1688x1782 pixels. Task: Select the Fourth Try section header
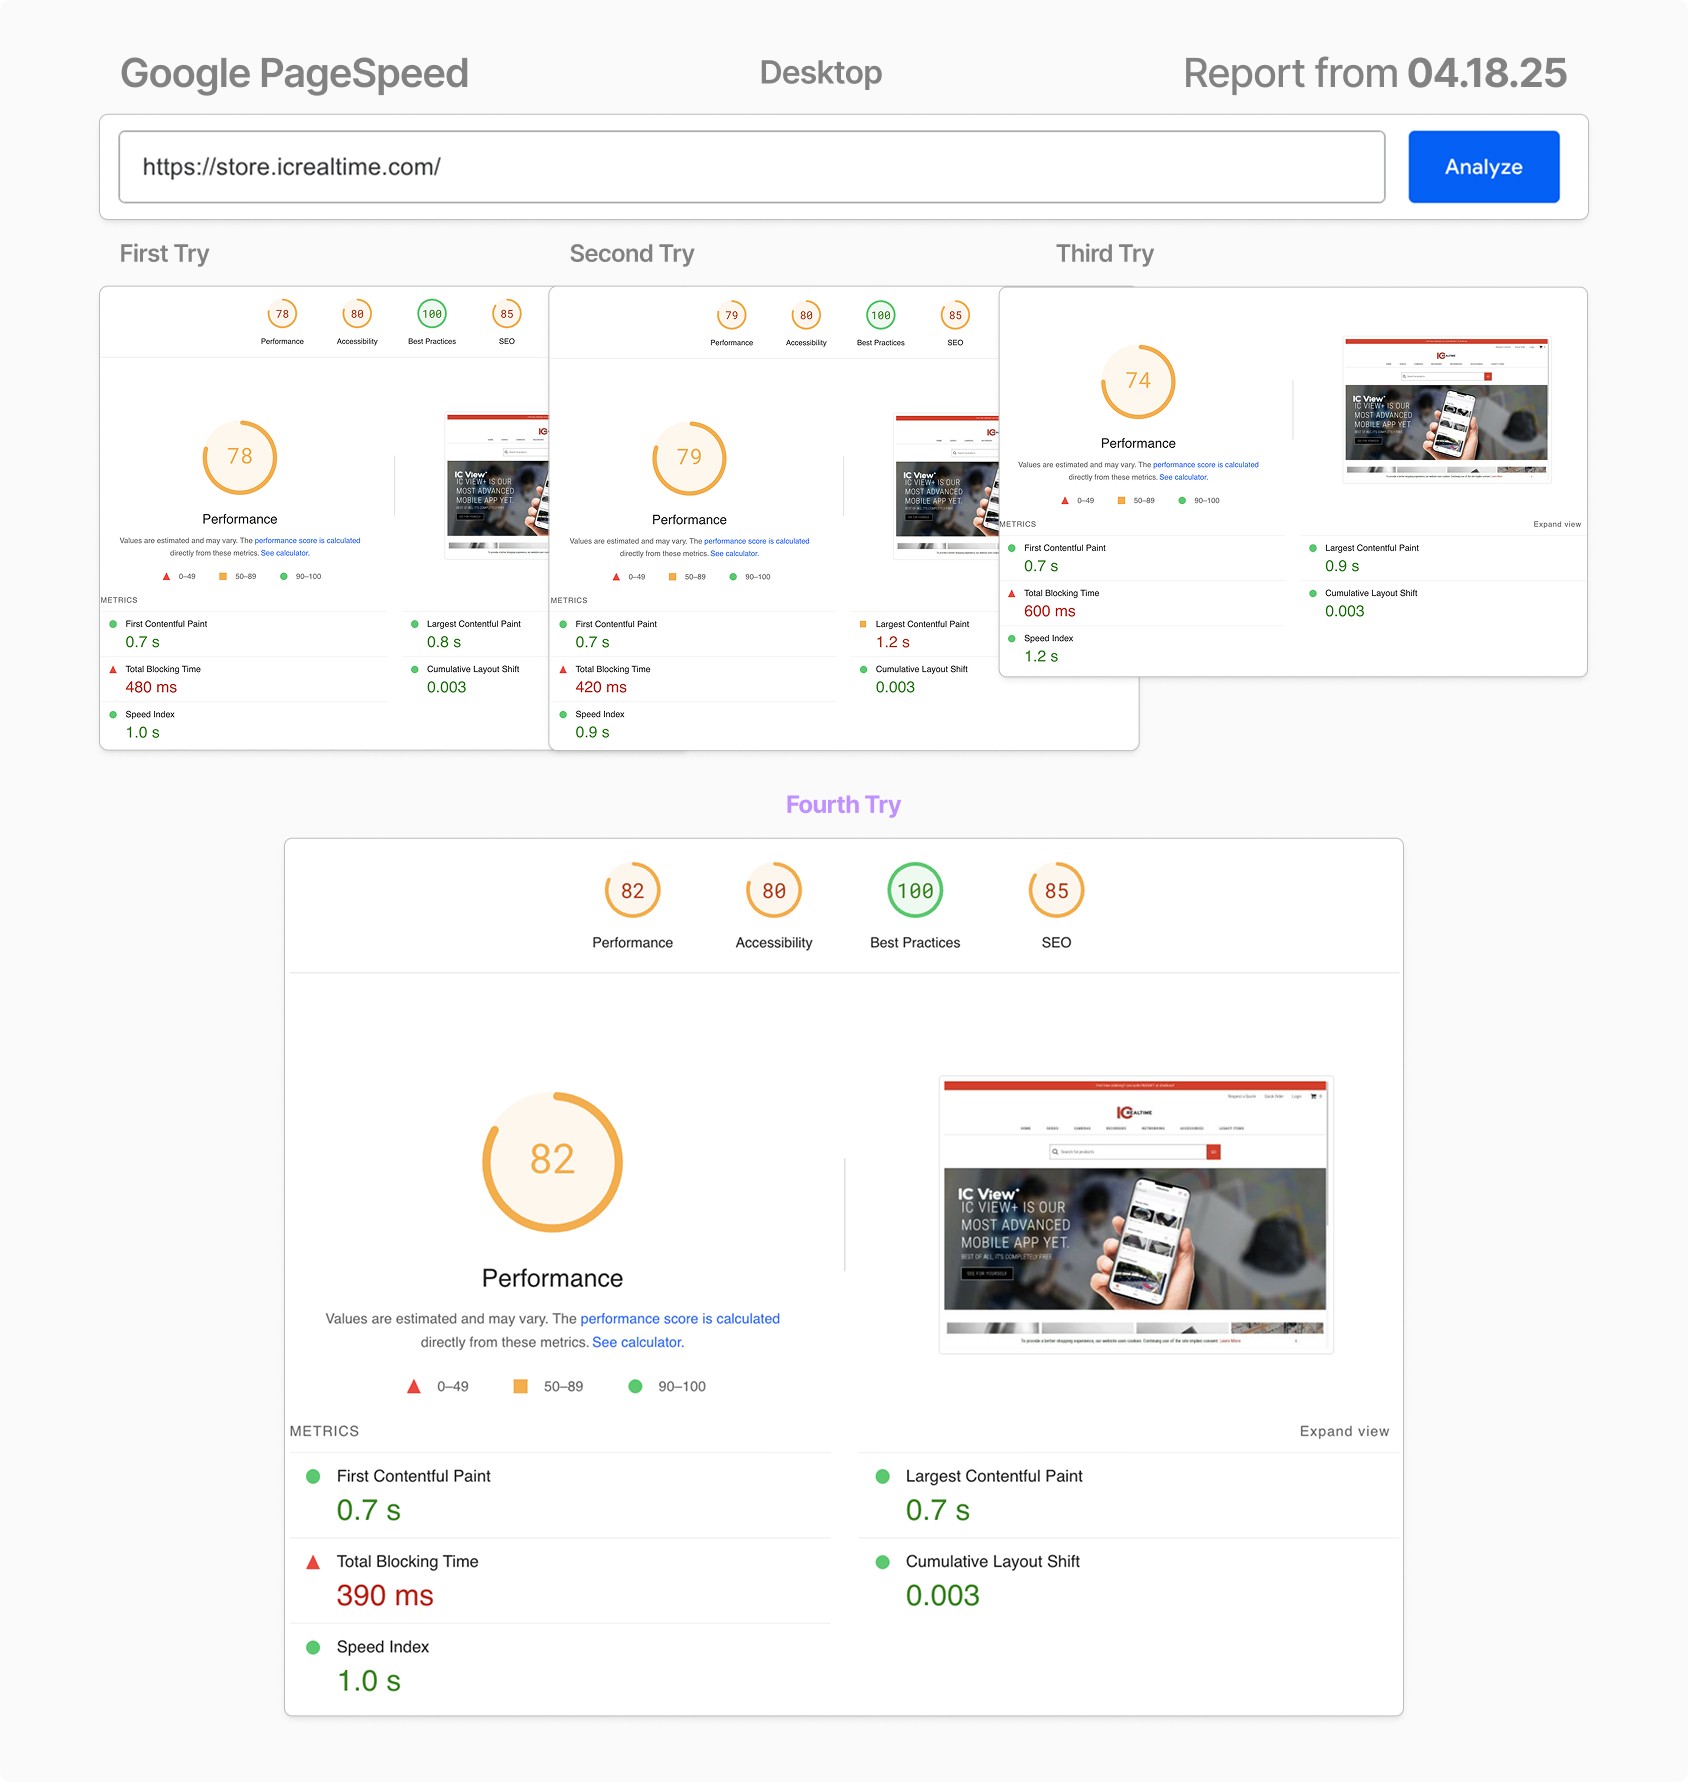tap(843, 803)
